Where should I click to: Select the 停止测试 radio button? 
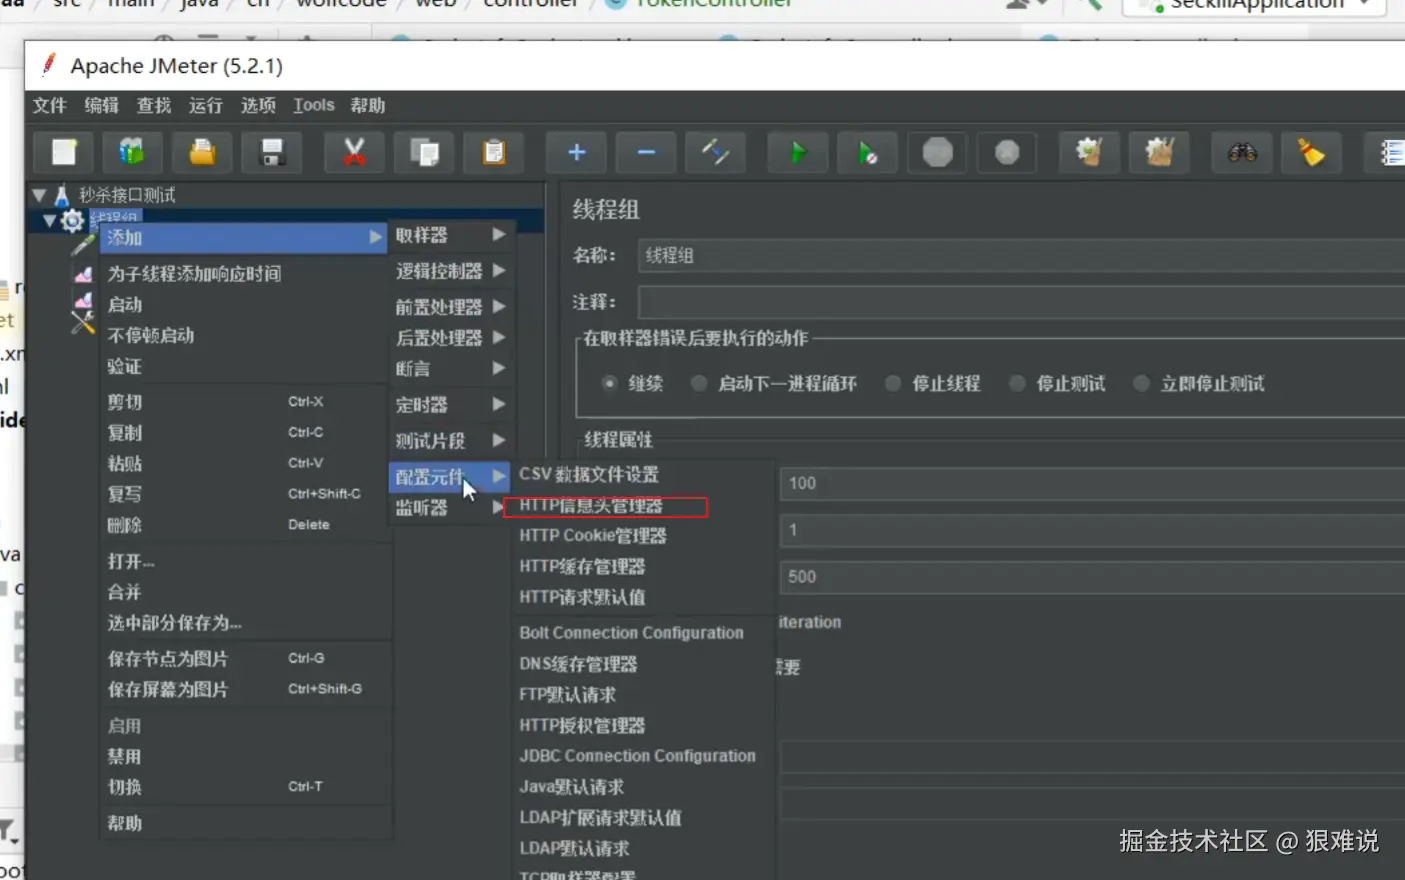tap(1017, 383)
